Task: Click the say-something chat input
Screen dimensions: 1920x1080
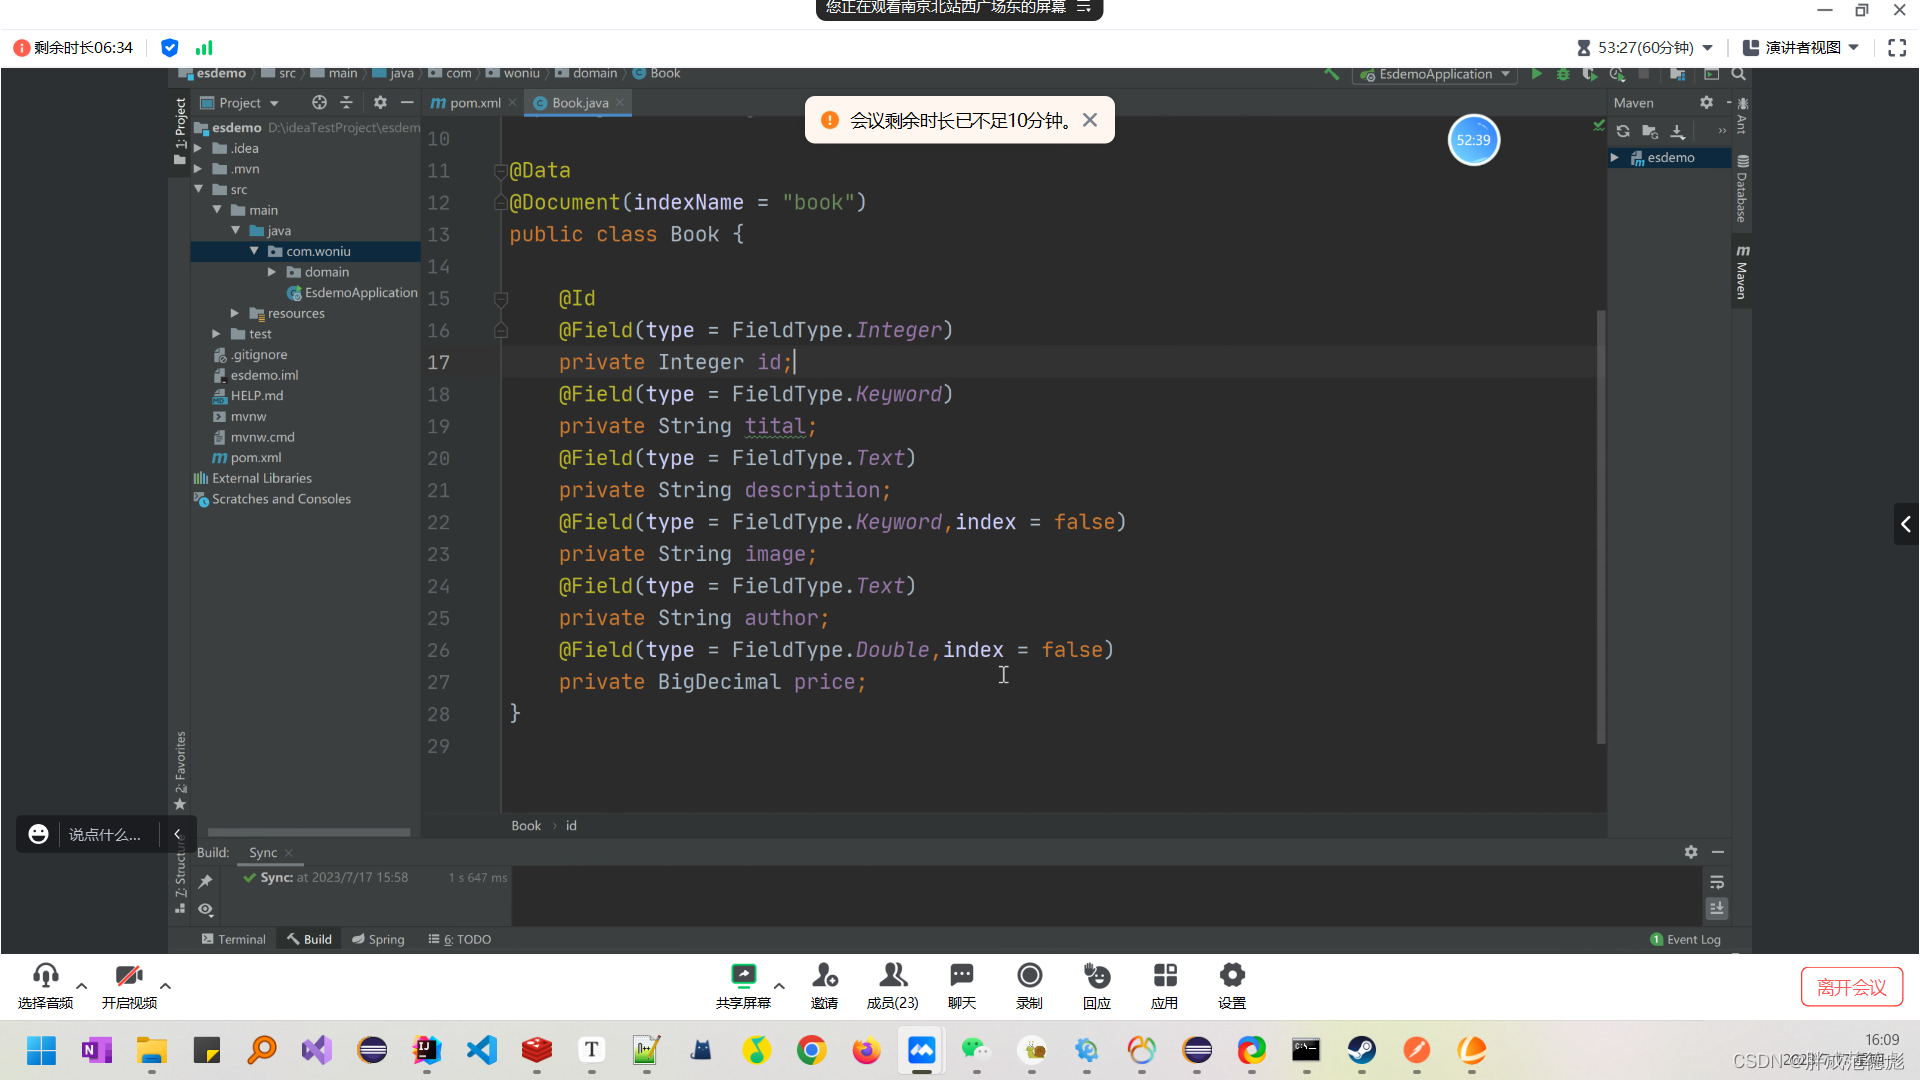Action: click(105, 834)
